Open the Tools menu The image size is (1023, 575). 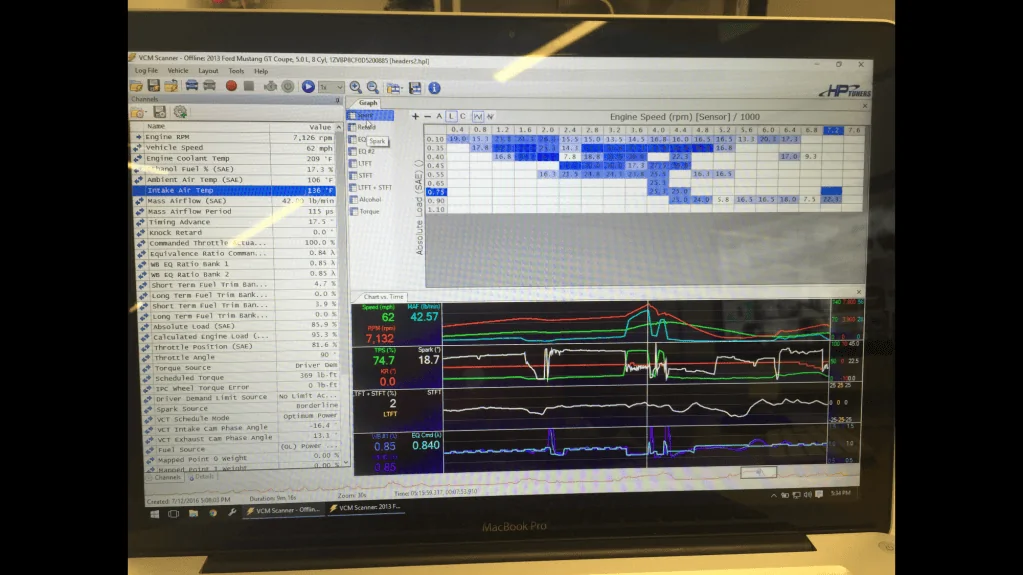click(x=236, y=71)
